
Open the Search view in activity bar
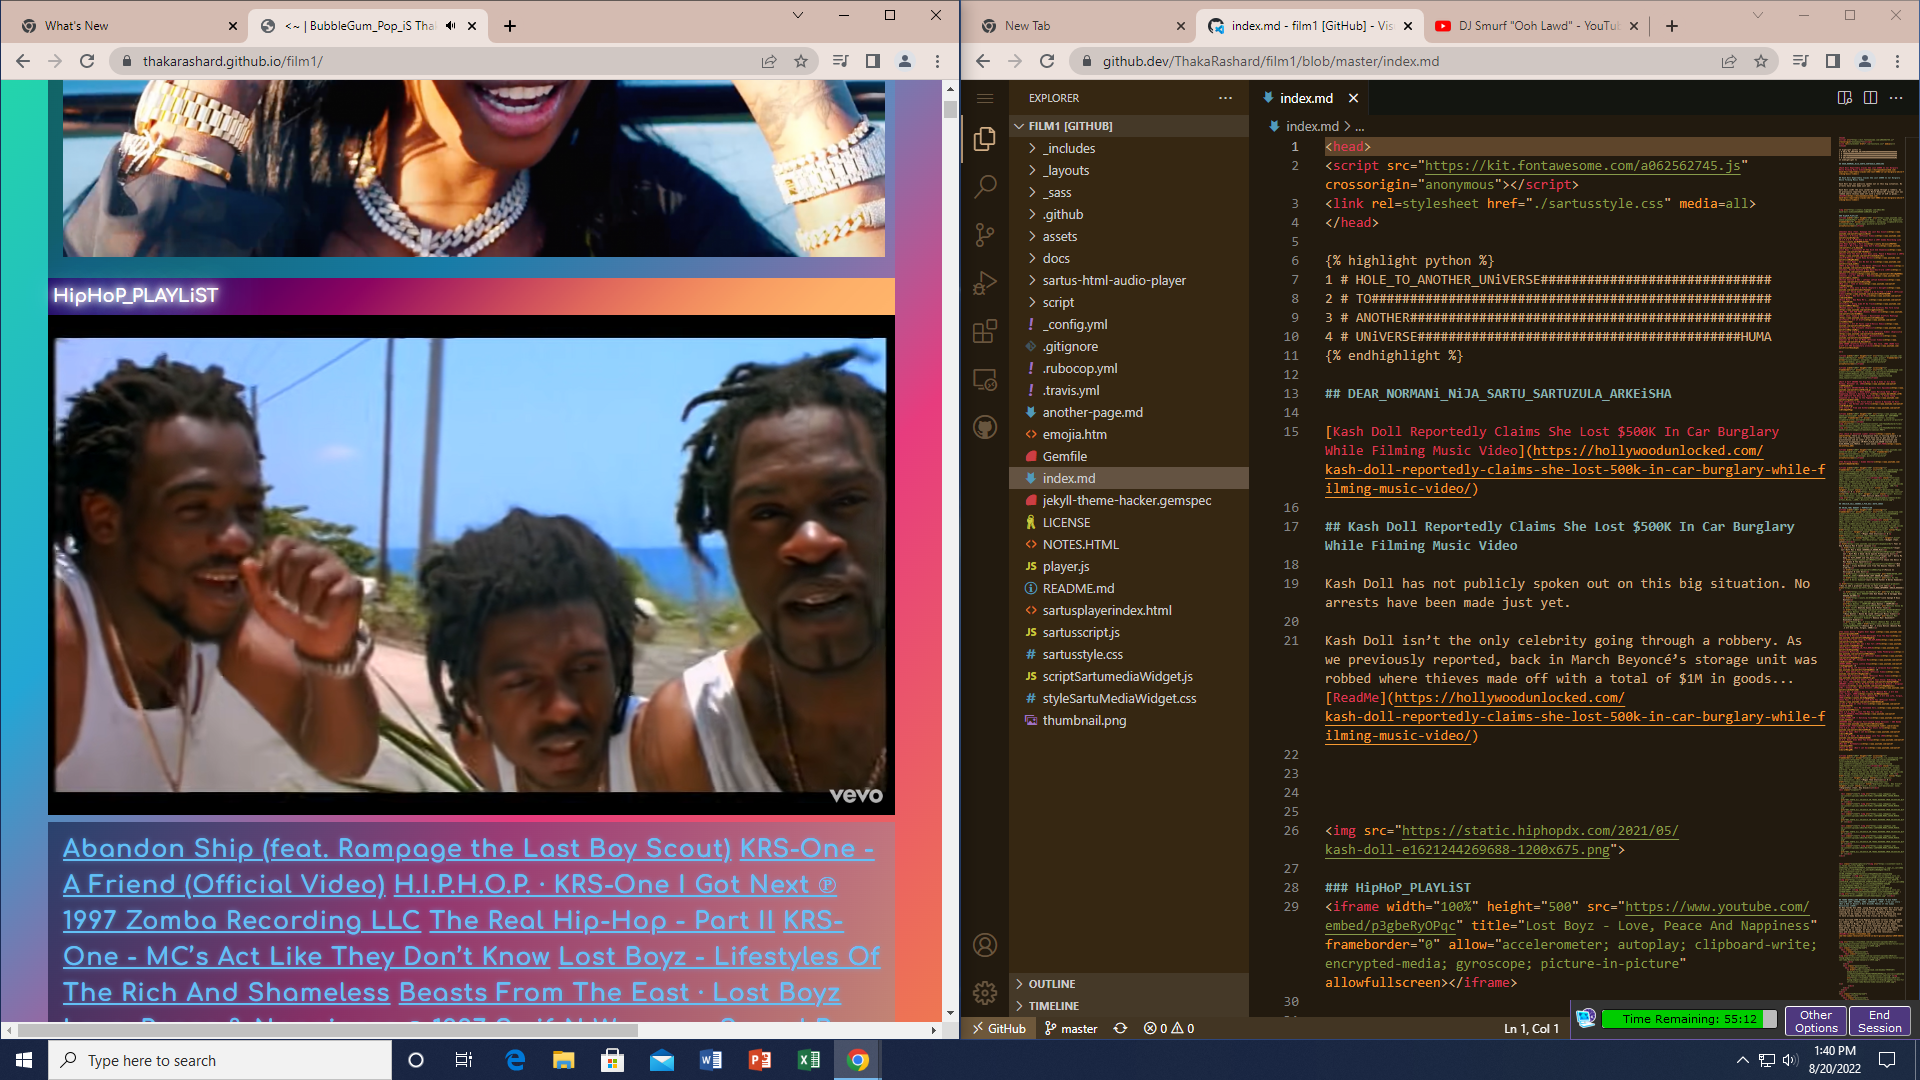985,186
